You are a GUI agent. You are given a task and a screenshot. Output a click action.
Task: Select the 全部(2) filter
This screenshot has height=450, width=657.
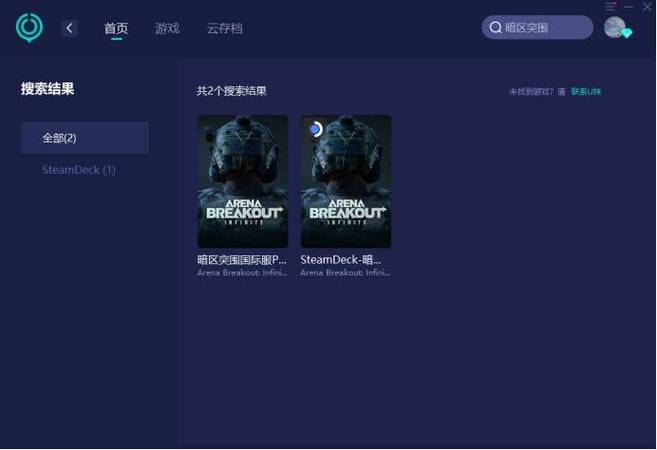click(85, 138)
